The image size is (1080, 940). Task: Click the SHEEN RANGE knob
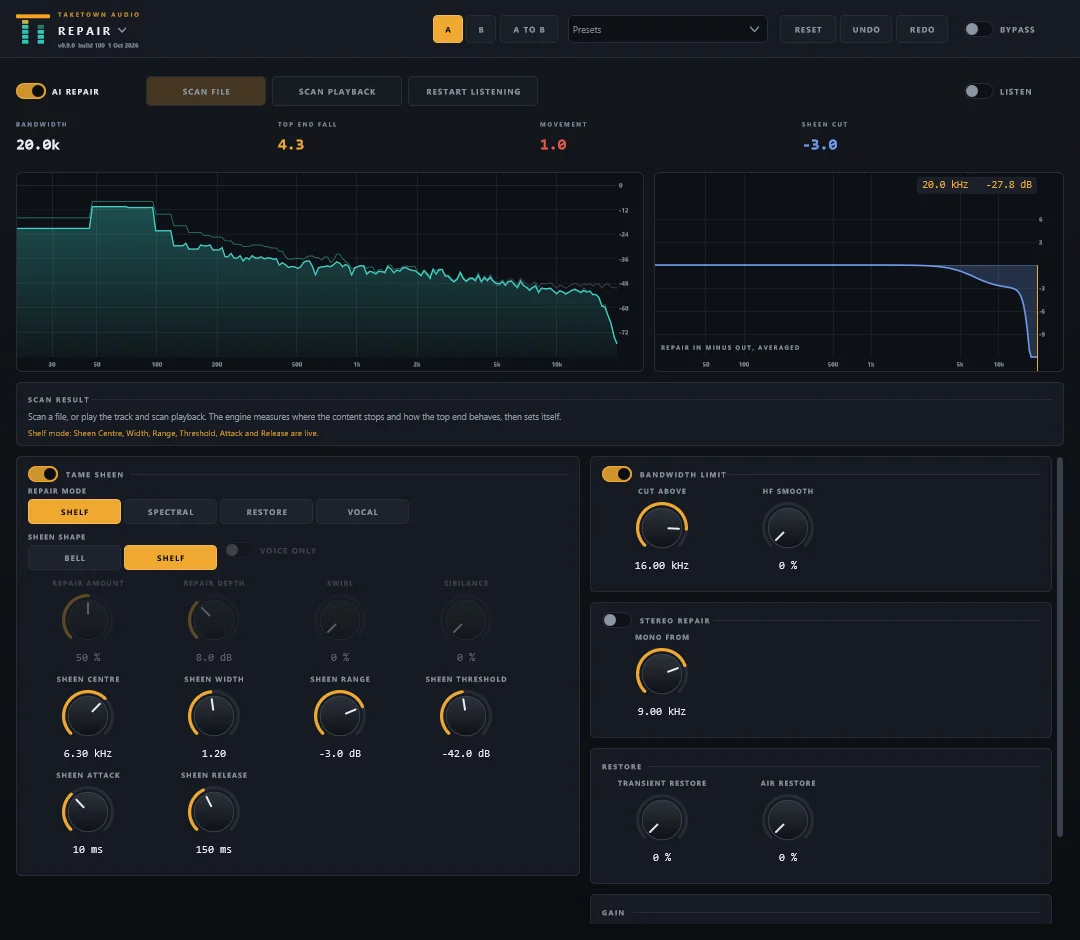pyautogui.click(x=340, y=715)
